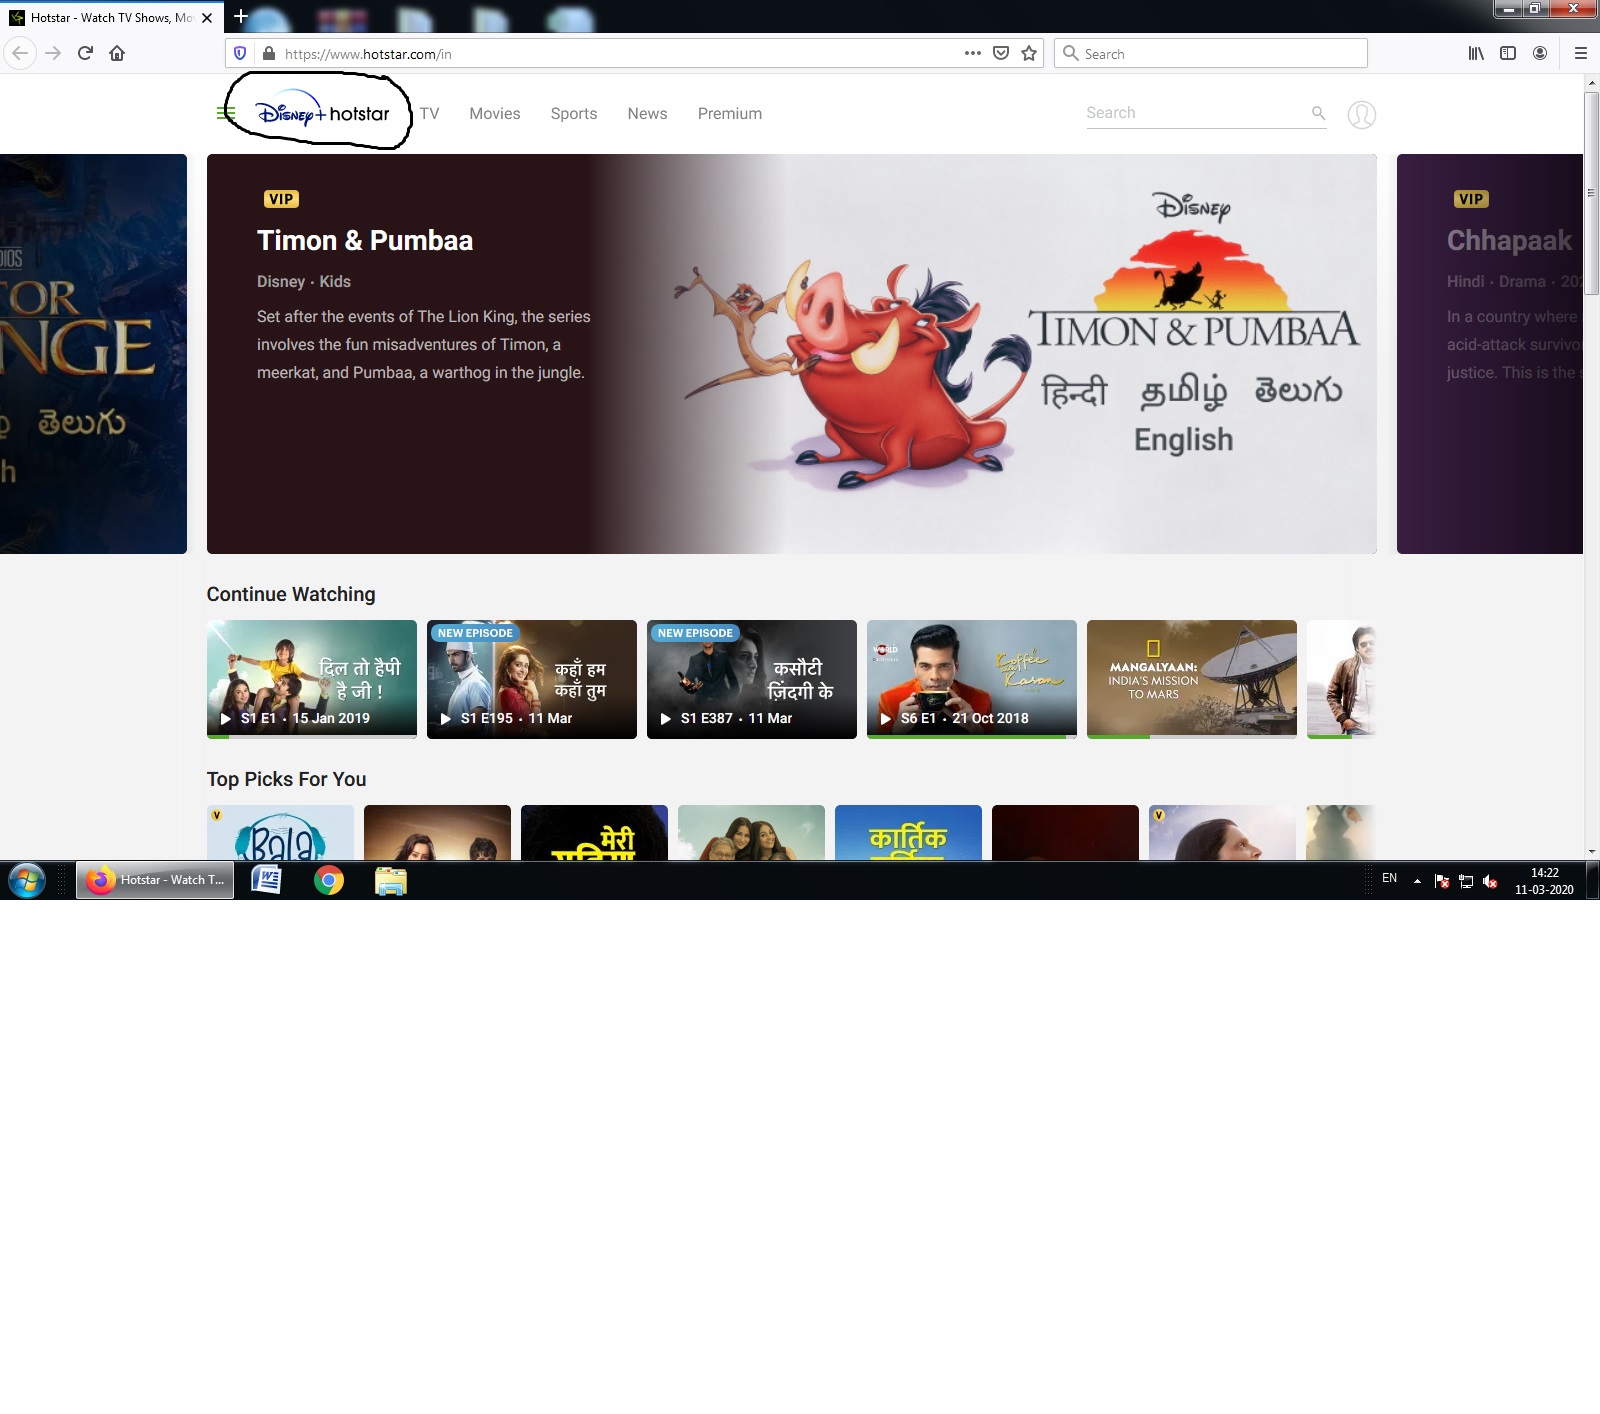The height and width of the screenshot is (1414, 1600).
Task: Click the taskbar clock showing 14:22
Action: point(1544,881)
